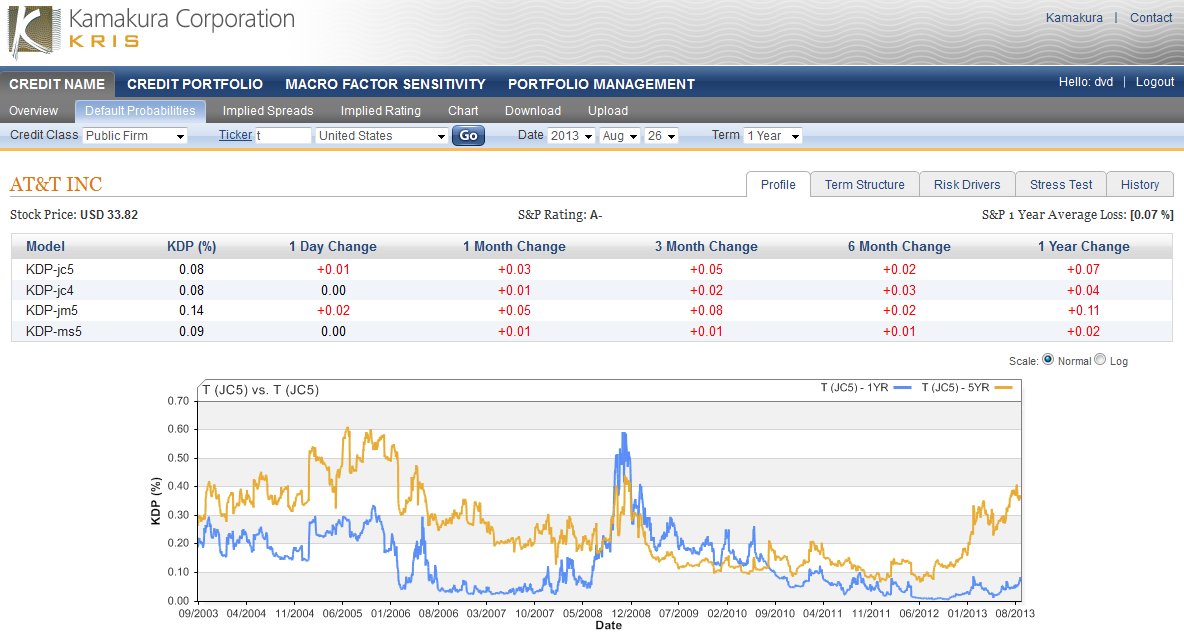Open the MACRO FACTOR SENSITIVITY tab
1184x635 pixels.
385,84
